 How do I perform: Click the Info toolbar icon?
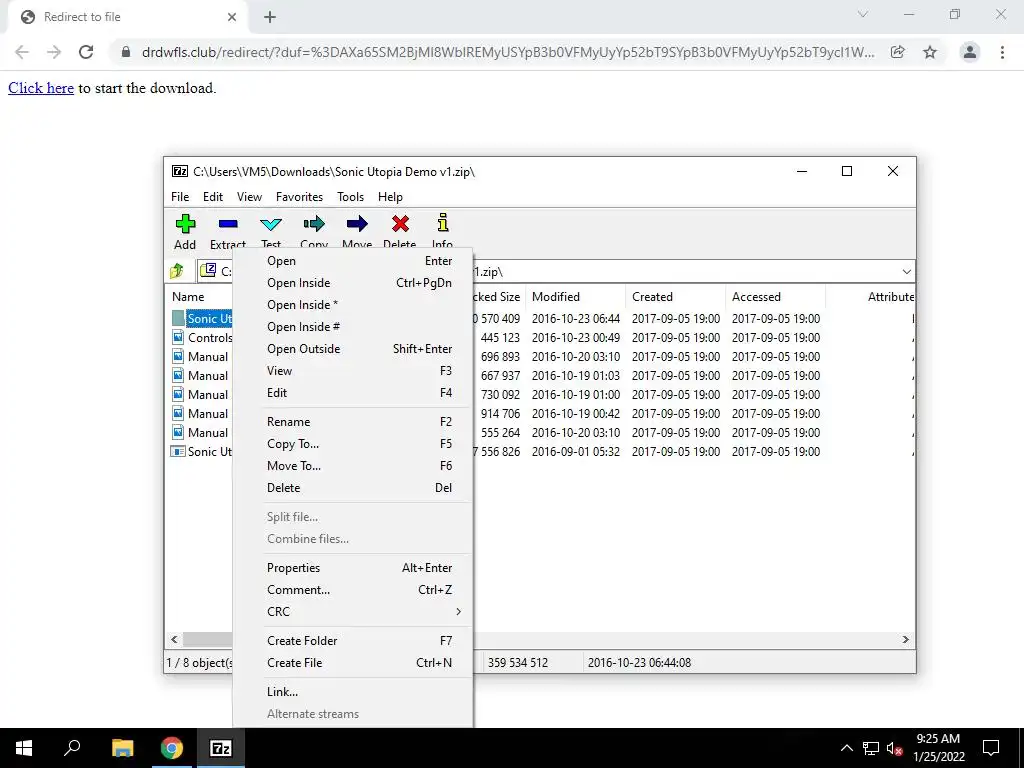click(x=443, y=223)
